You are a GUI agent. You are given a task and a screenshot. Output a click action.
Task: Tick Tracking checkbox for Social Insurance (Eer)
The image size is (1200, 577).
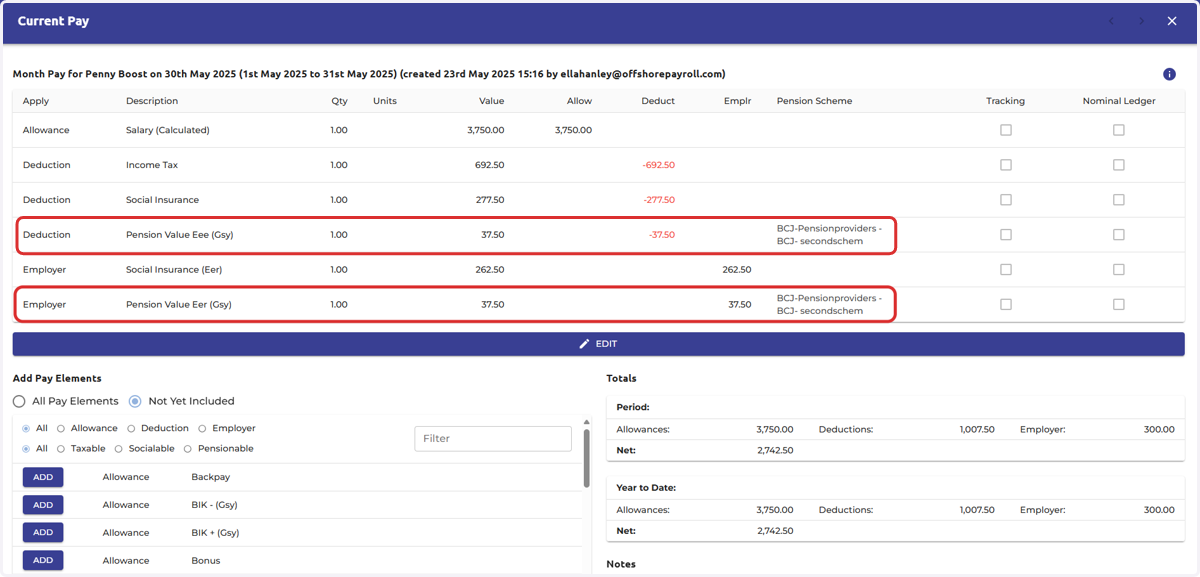(x=1006, y=270)
